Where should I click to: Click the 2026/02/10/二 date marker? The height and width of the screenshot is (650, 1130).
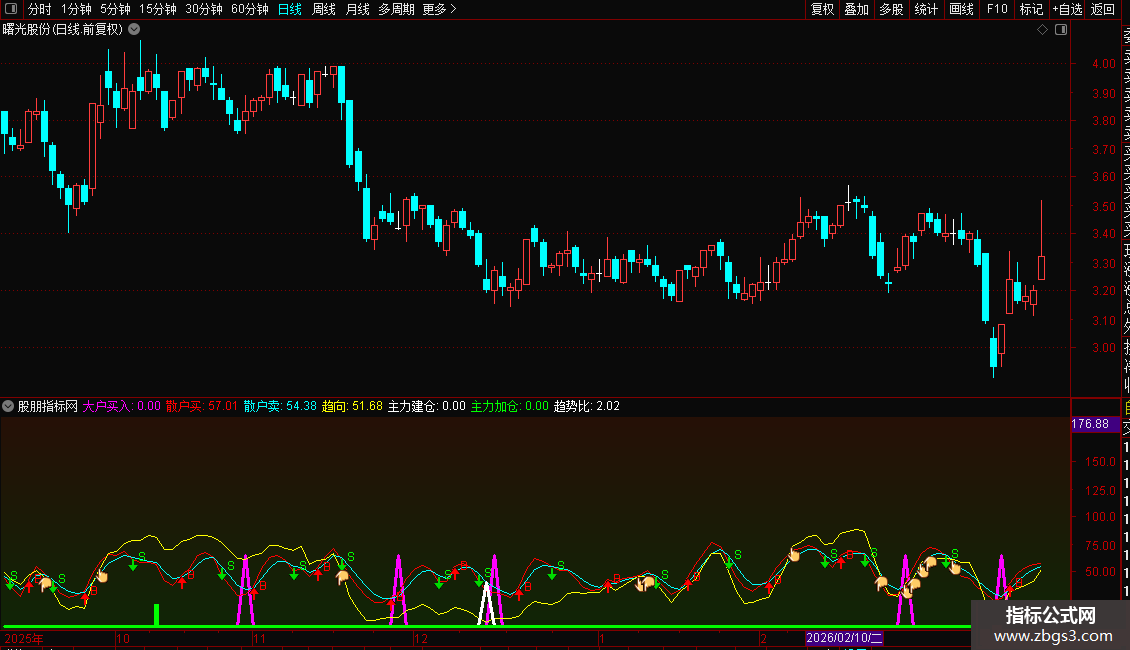pyautogui.click(x=844, y=638)
